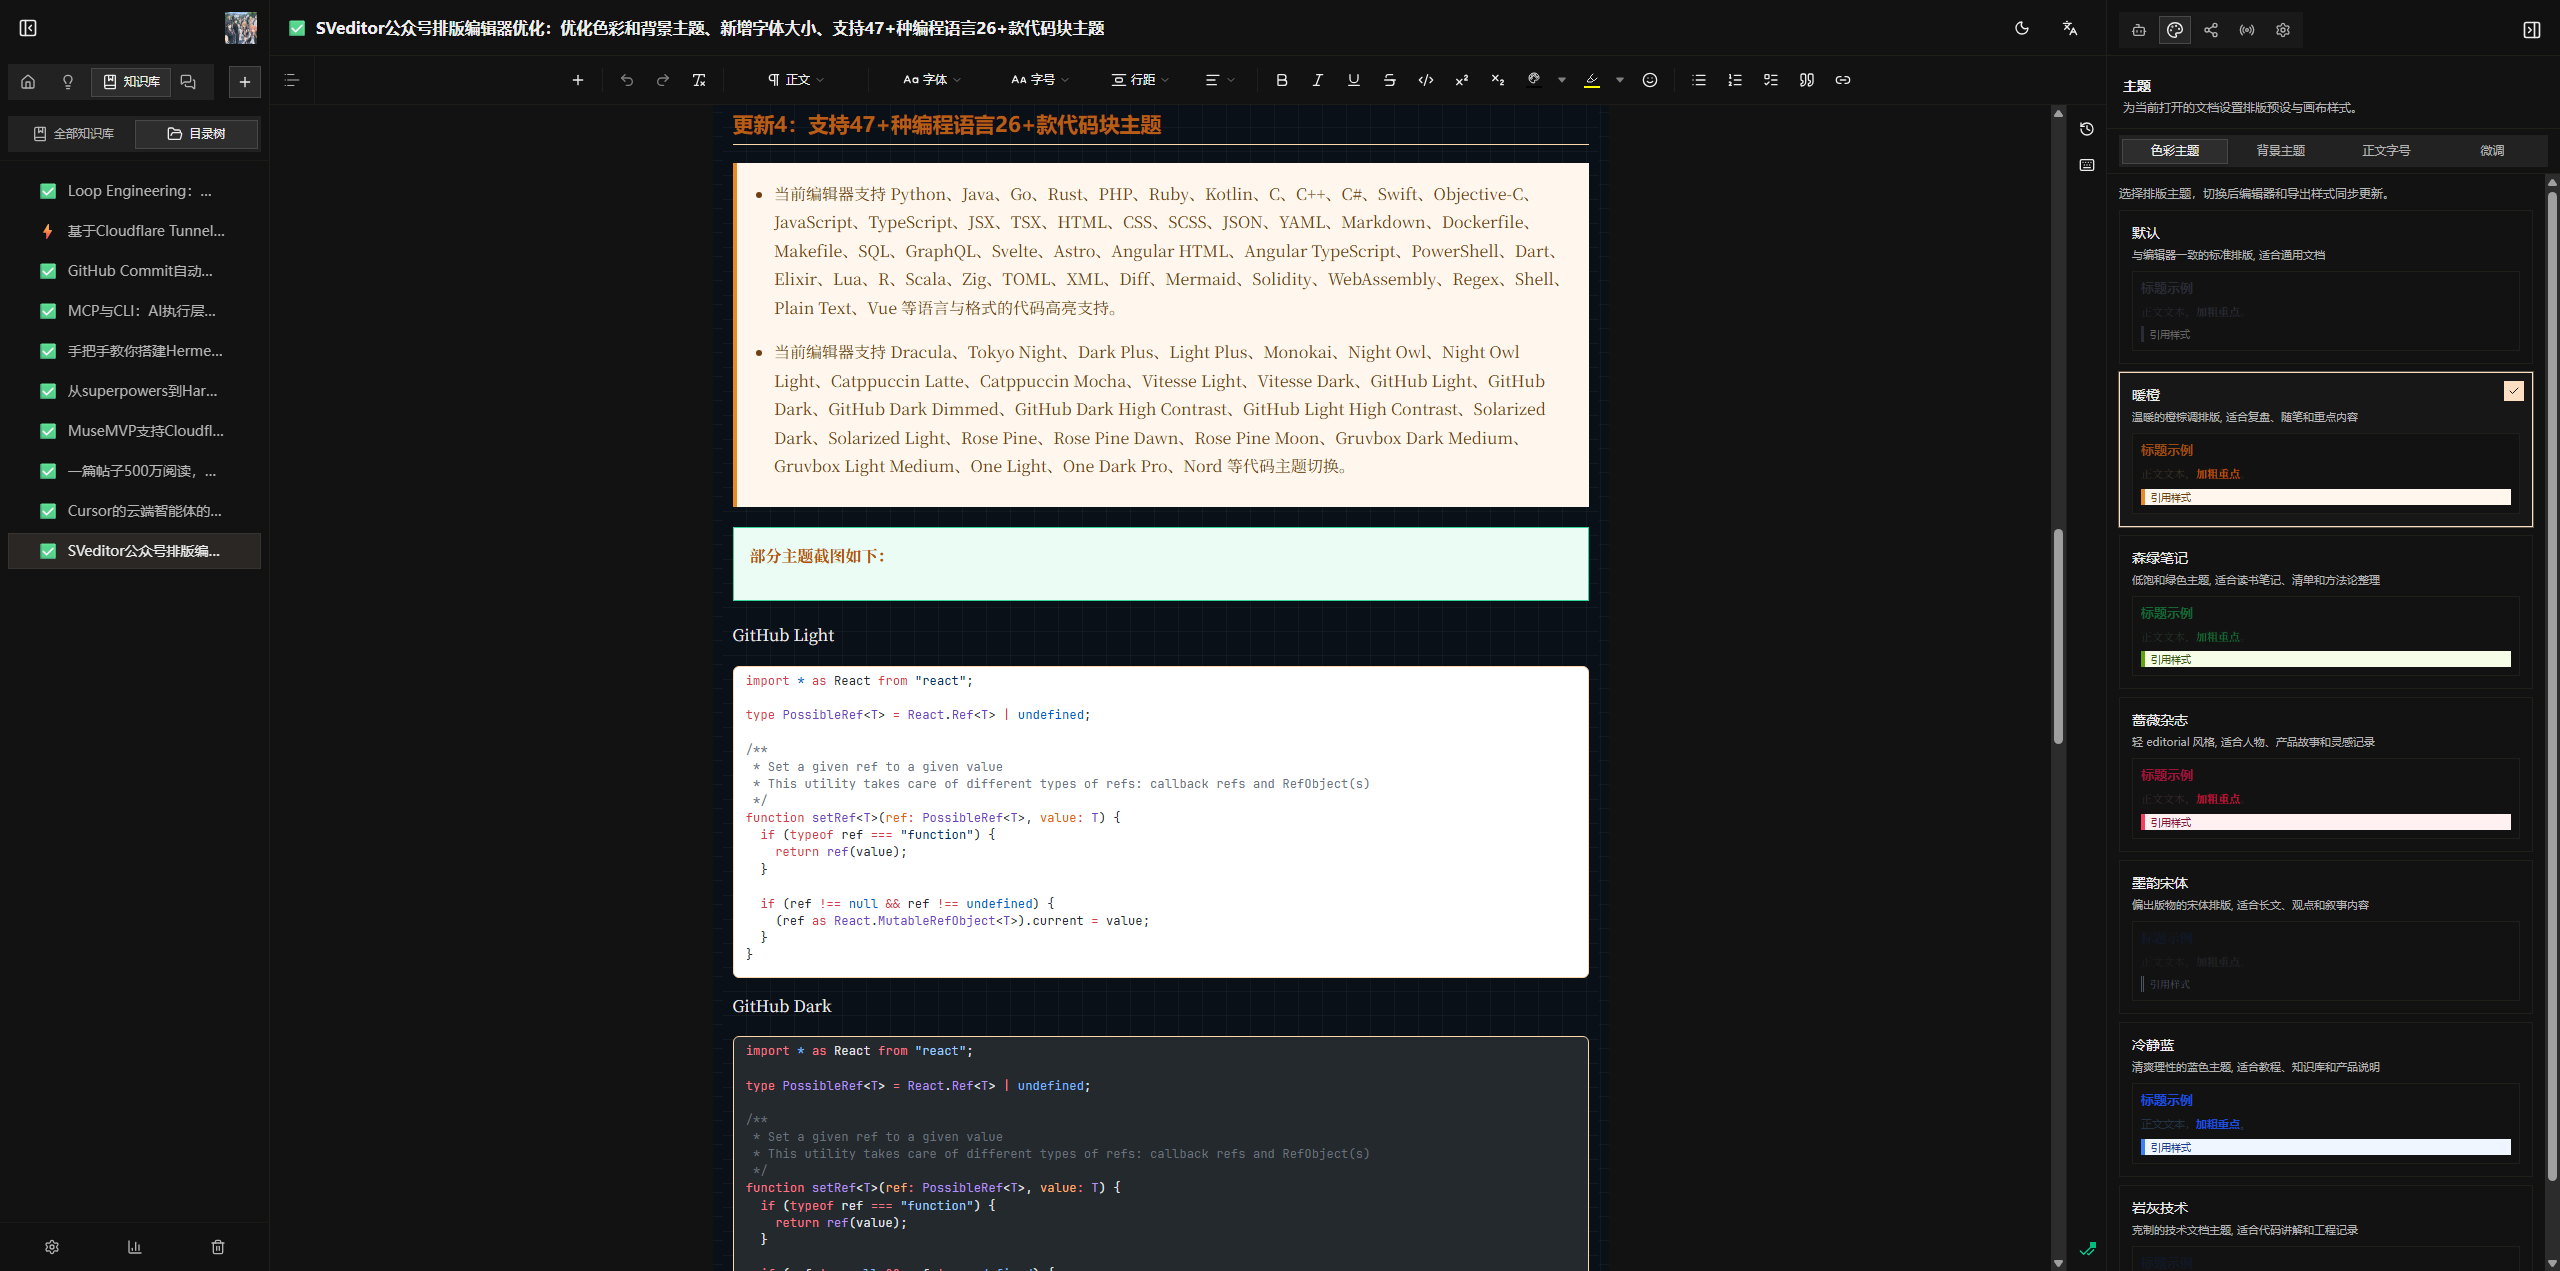Screen dimensions: 2560x1271
Task: Toggle the document outline icon
Action: [292, 80]
